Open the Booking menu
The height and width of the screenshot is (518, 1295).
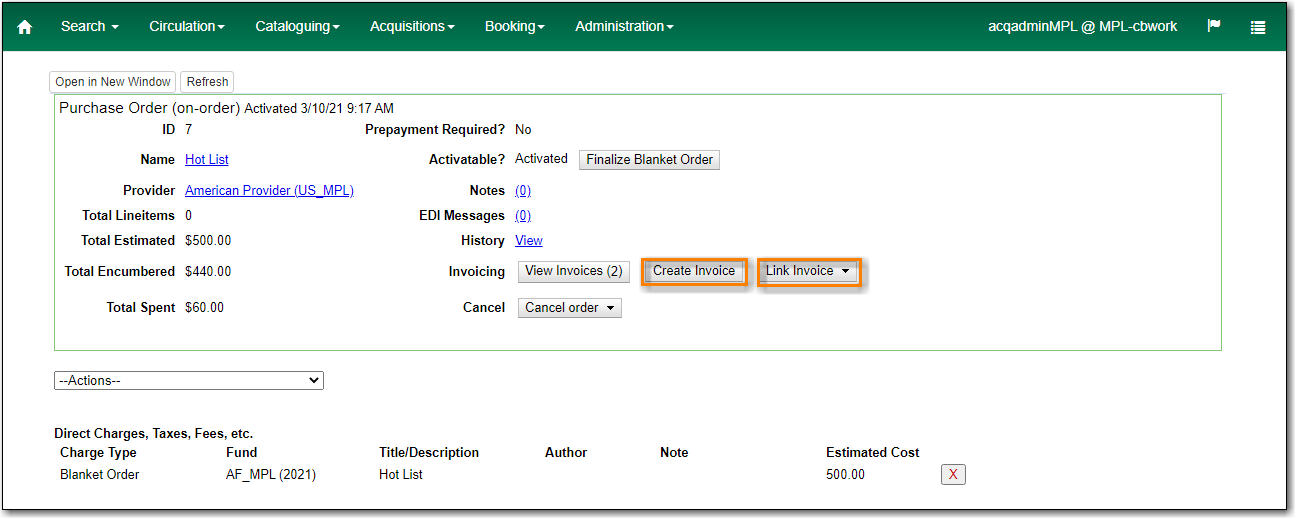click(514, 26)
